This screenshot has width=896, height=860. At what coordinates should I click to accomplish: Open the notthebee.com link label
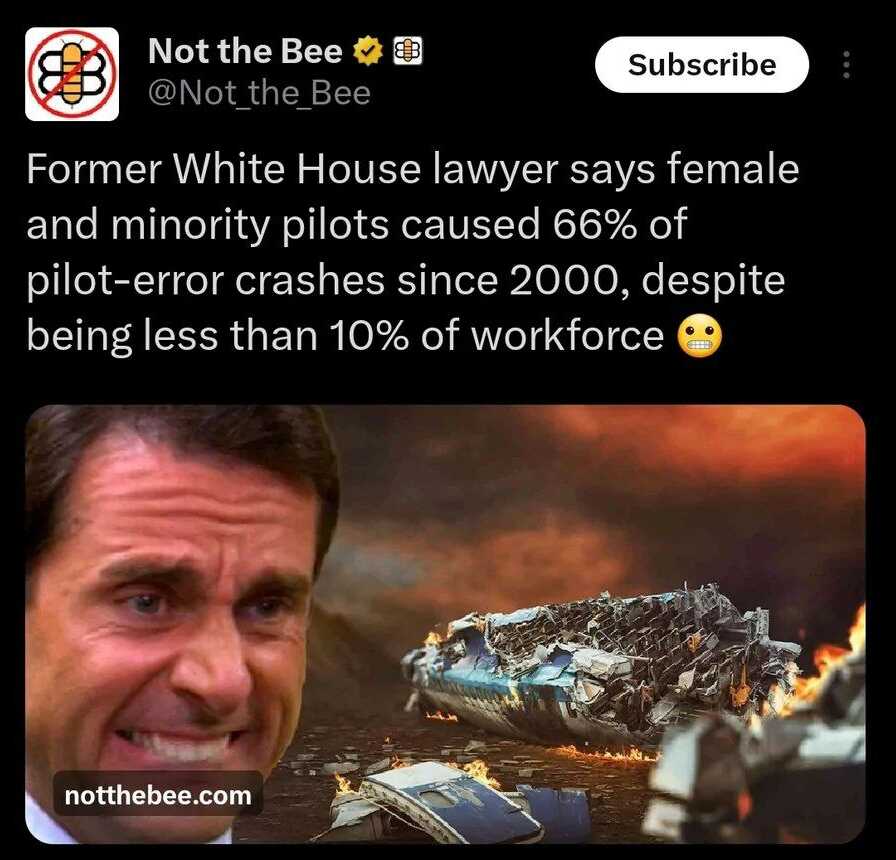click(x=158, y=795)
